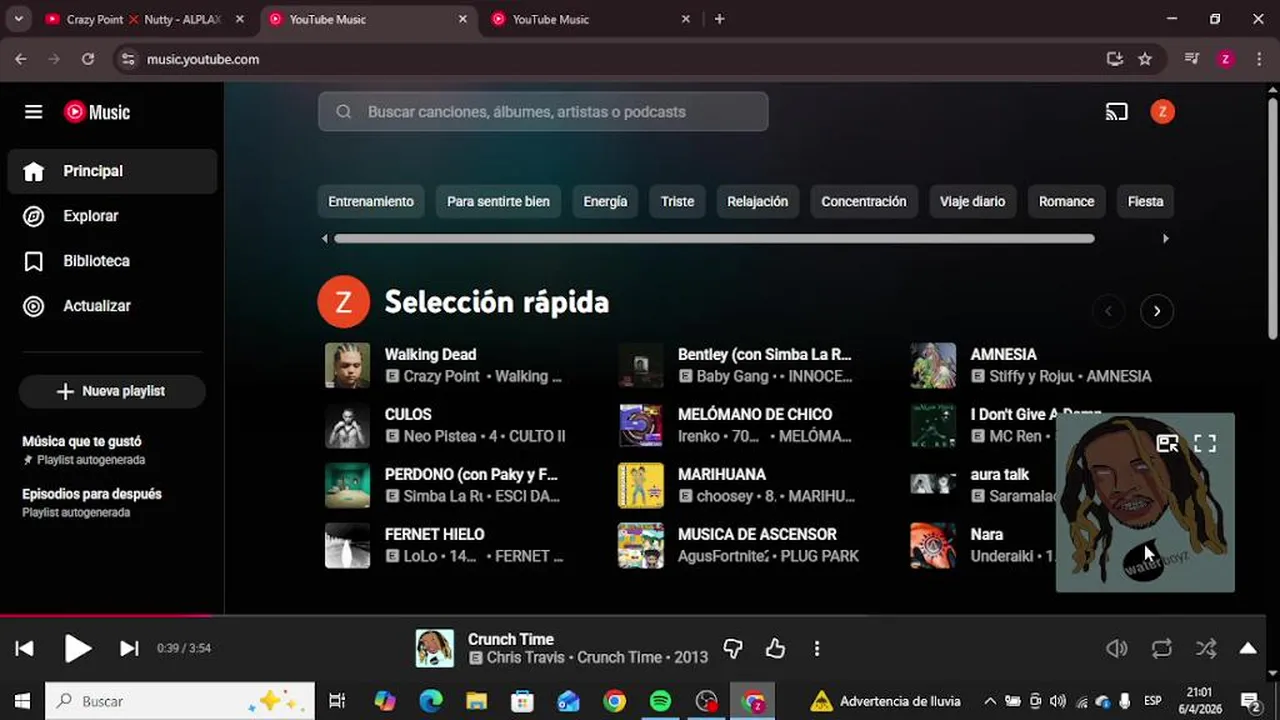Click the Z profile avatar by Selección rápida
Viewport: 1280px width, 720px height.
(343, 302)
